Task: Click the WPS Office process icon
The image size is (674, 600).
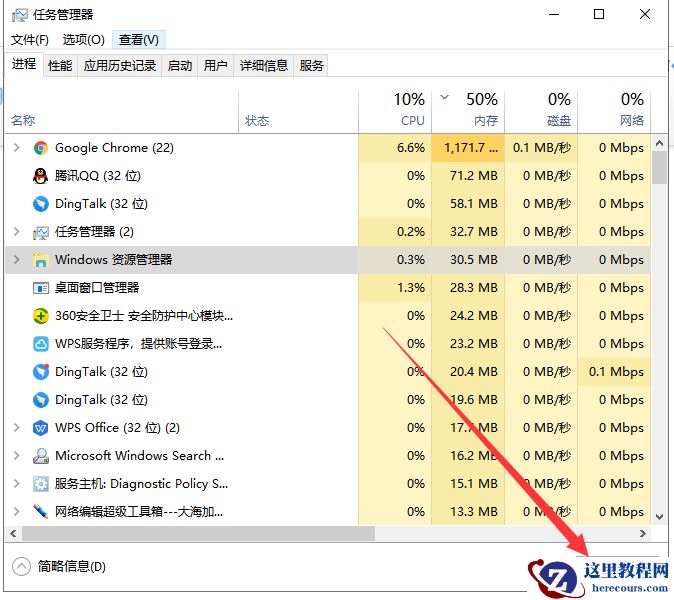Action: [41, 428]
